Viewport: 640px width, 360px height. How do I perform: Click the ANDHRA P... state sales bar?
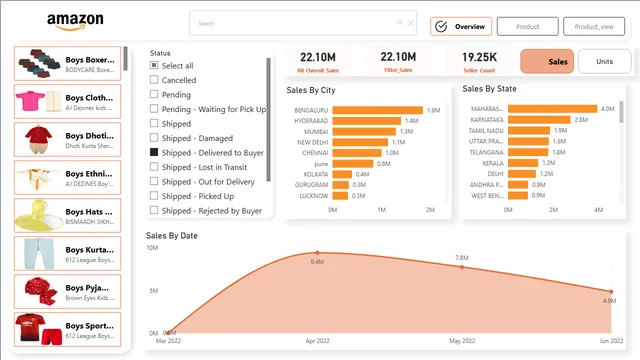click(518, 184)
